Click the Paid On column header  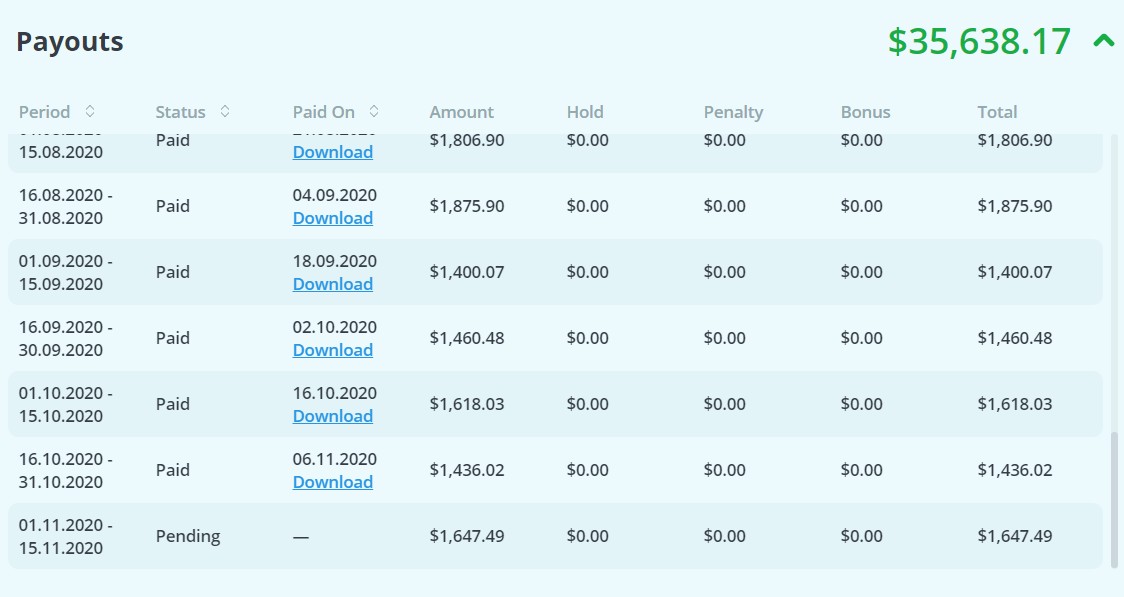[323, 112]
